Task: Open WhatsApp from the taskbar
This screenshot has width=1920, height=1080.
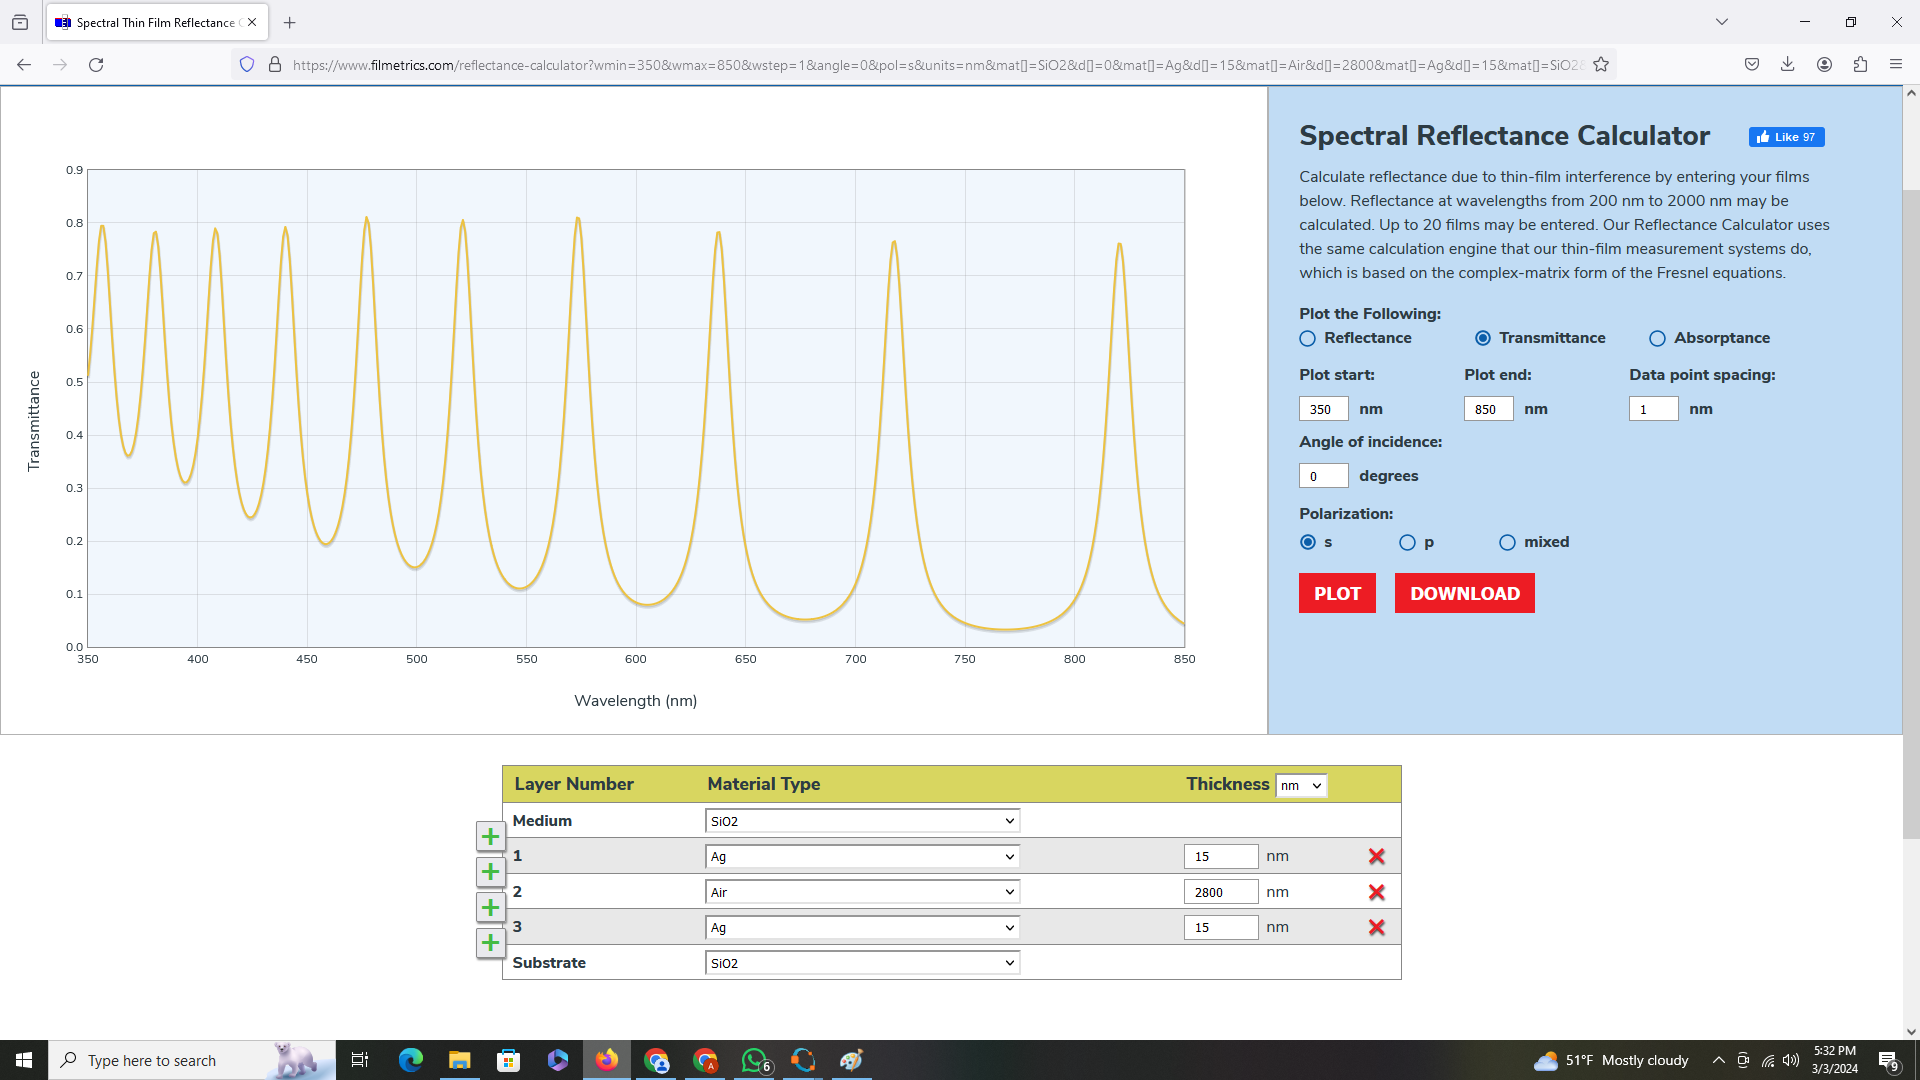Action: [x=755, y=1060]
